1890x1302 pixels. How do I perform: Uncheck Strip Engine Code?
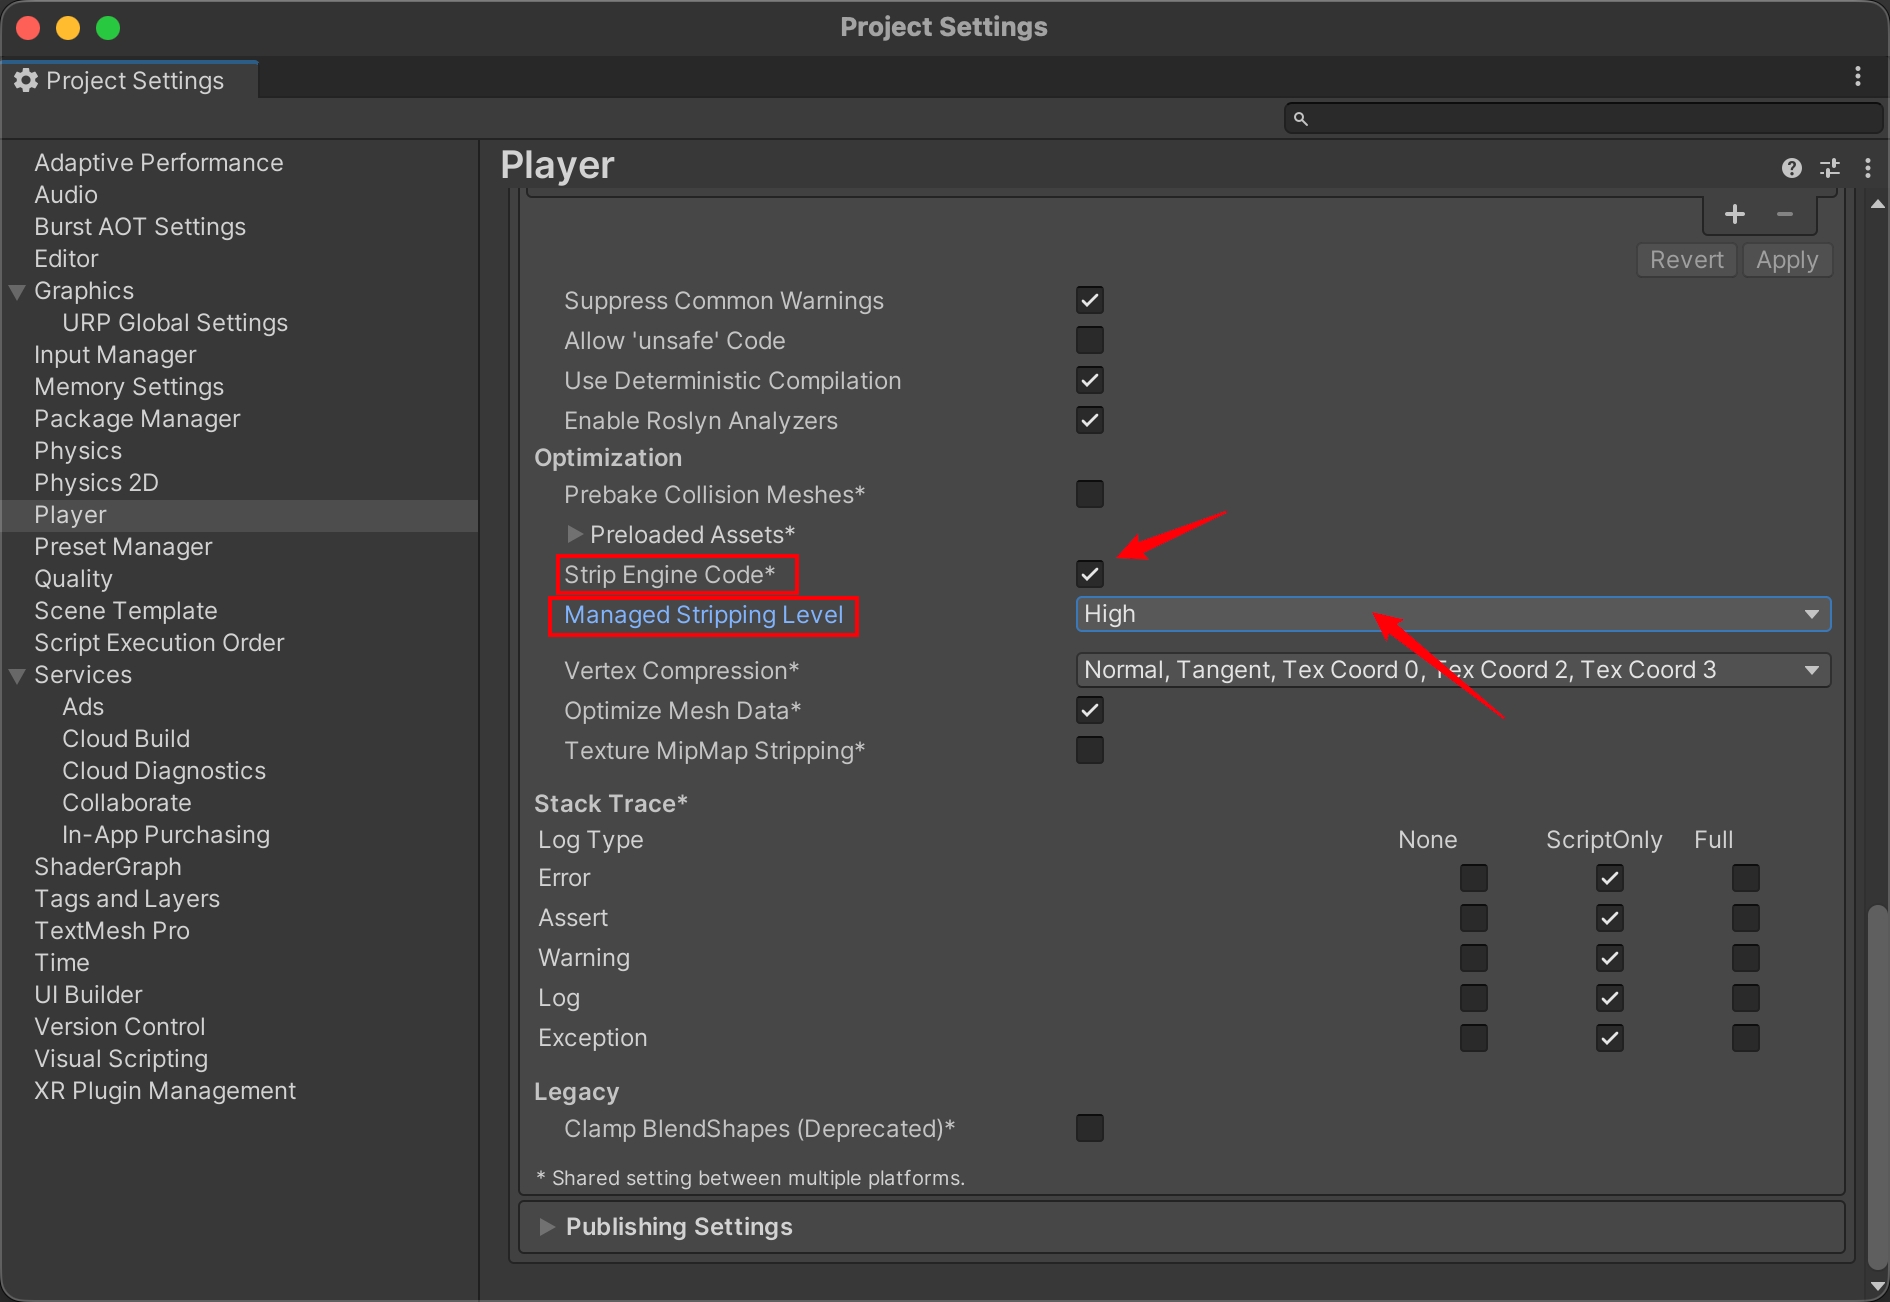(1089, 575)
